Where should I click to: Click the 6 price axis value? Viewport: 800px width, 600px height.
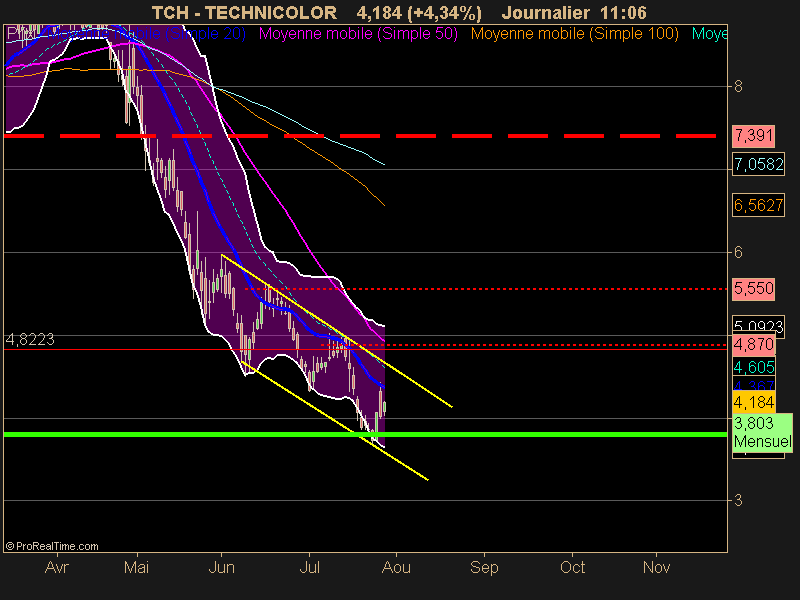point(738,252)
